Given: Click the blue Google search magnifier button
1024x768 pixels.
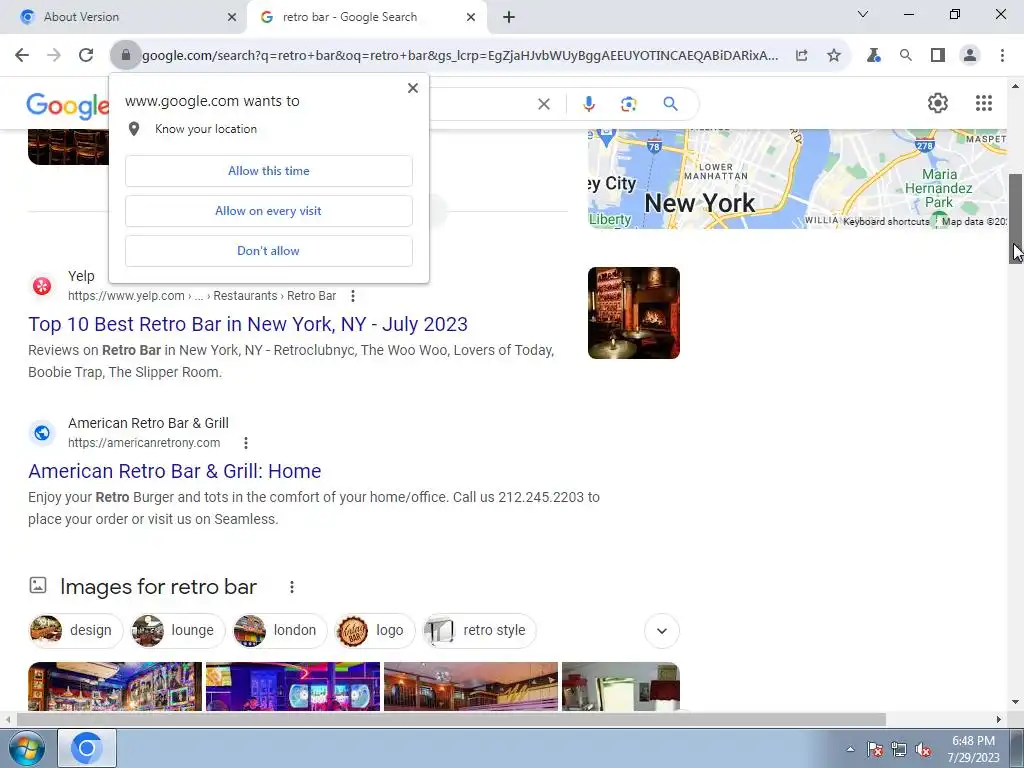Looking at the screenshot, I should 670,104.
